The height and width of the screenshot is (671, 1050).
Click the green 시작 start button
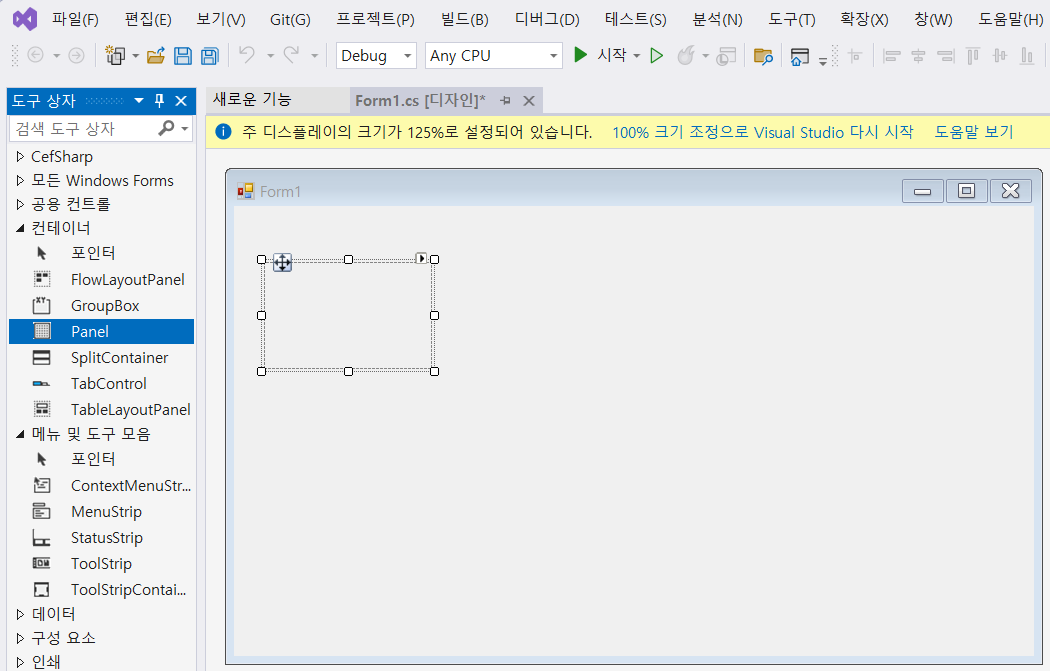click(x=601, y=55)
